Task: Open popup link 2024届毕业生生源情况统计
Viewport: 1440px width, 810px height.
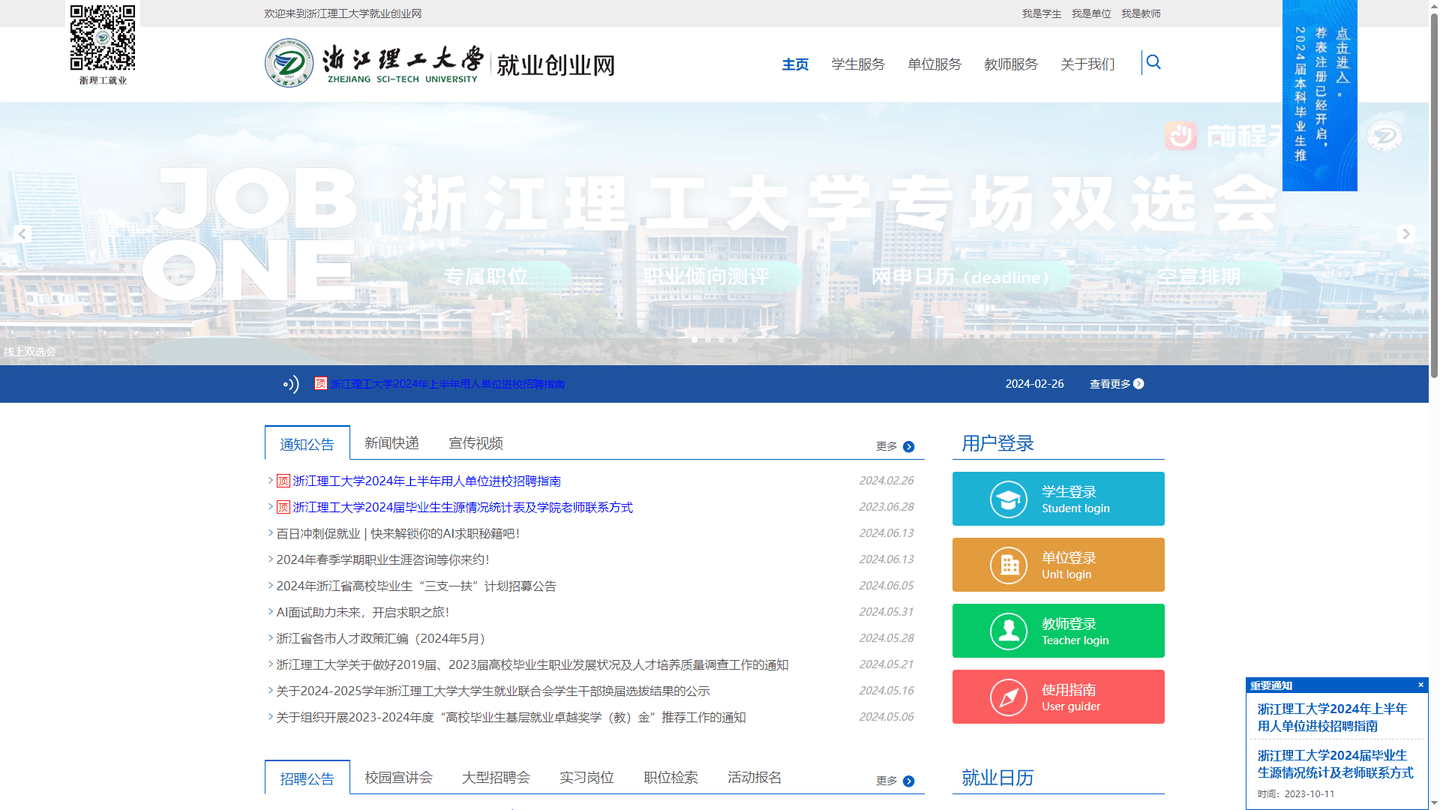Action: pyautogui.click(x=1335, y=764)
